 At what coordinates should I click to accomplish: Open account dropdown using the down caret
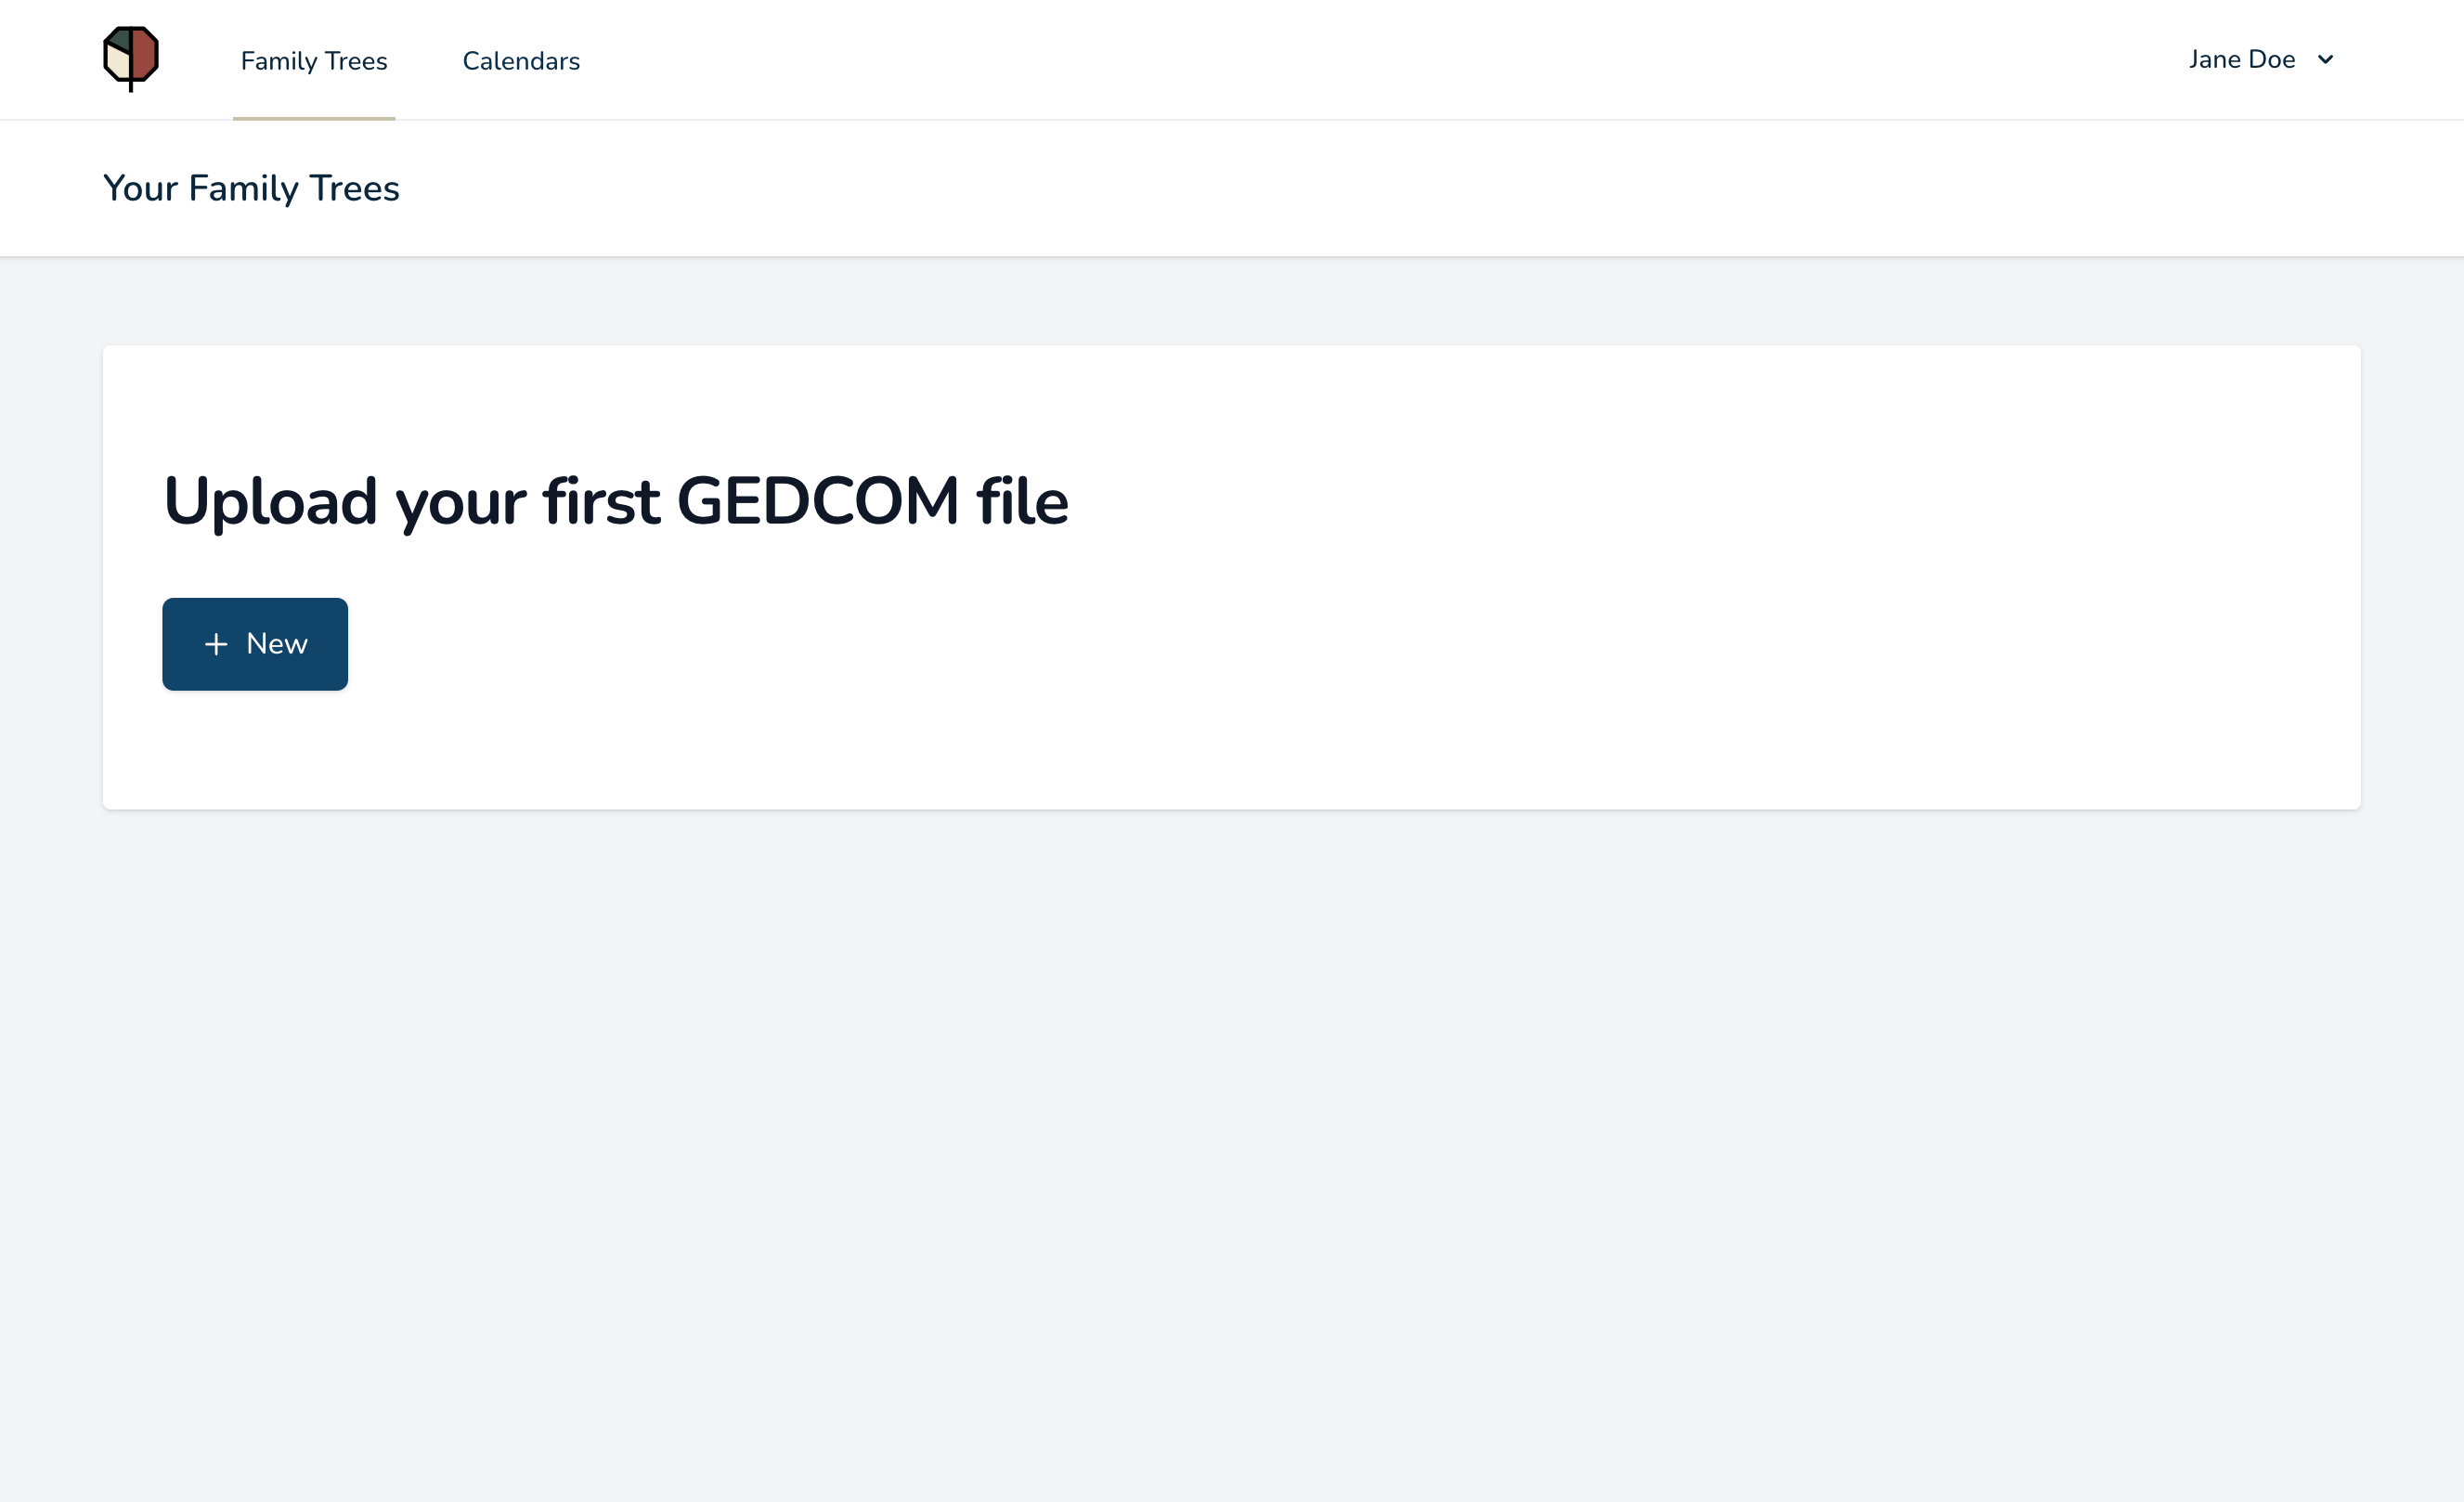(x=2325, y=60)
